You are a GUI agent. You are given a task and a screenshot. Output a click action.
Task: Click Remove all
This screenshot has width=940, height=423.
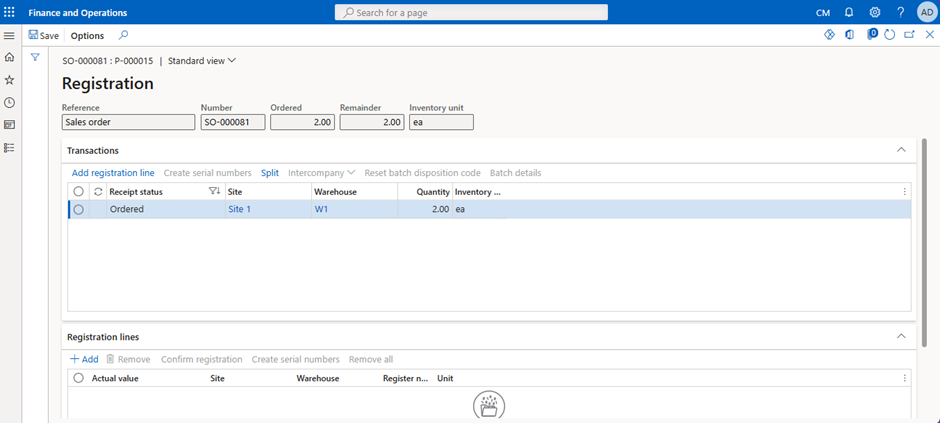click(x=371, y=359)
